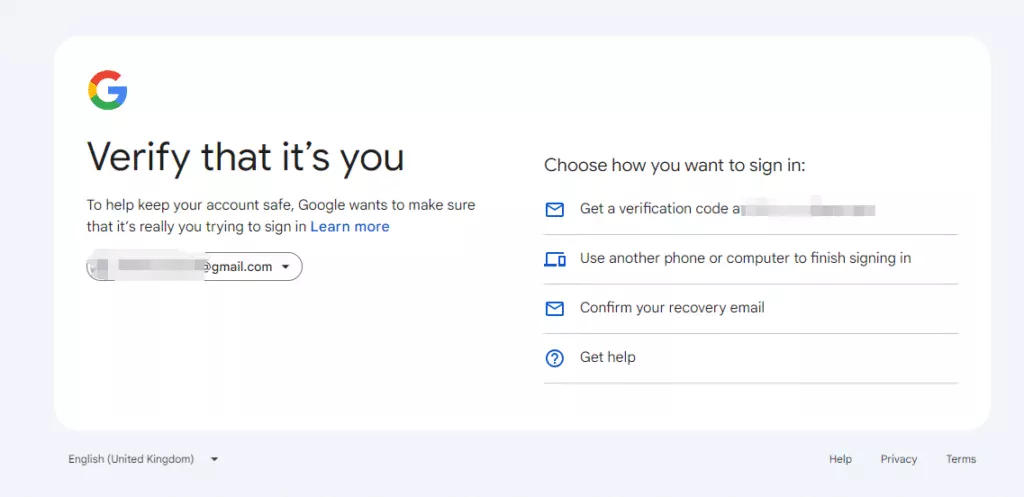Click the account avatar in email chip
This screenshot has width=1024, height=497.
pos(96,266)
